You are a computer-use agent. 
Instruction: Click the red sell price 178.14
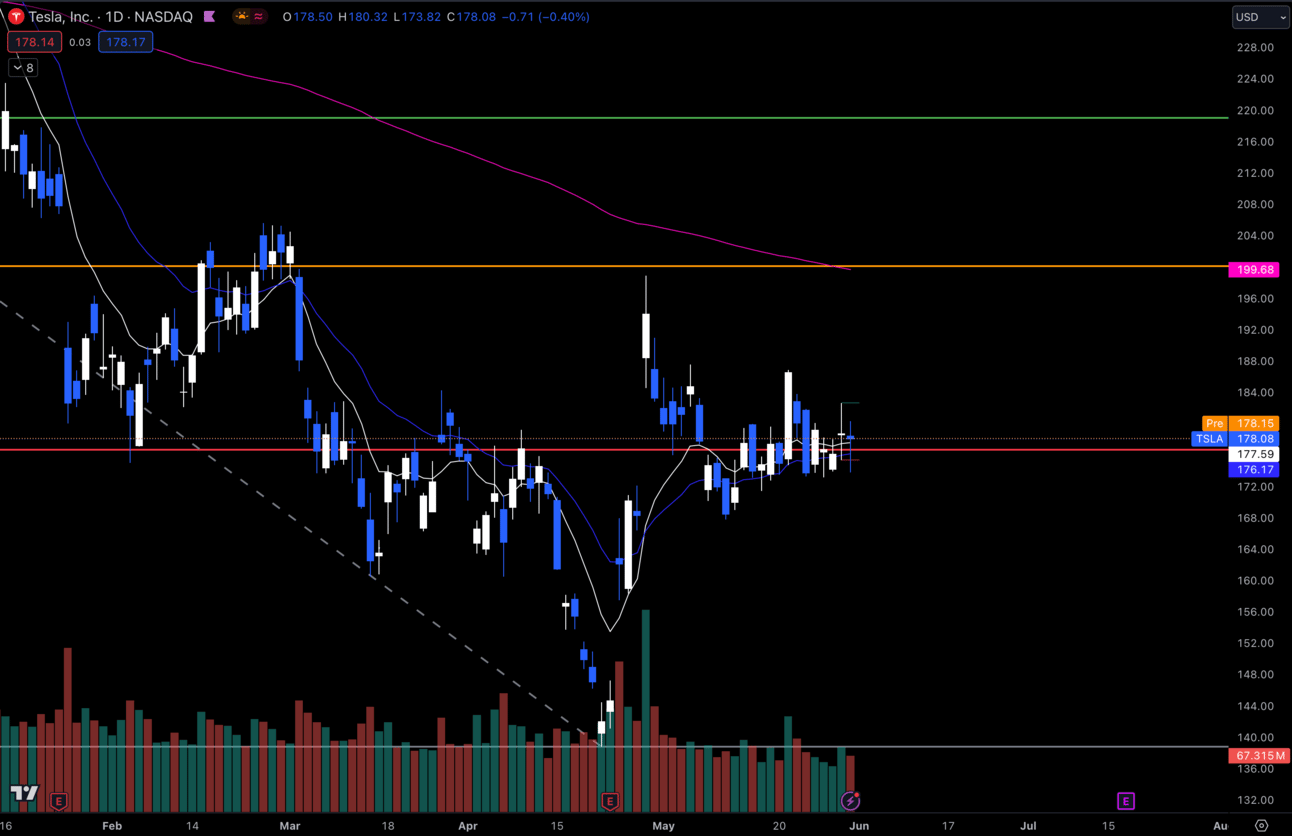coord(35,42)
